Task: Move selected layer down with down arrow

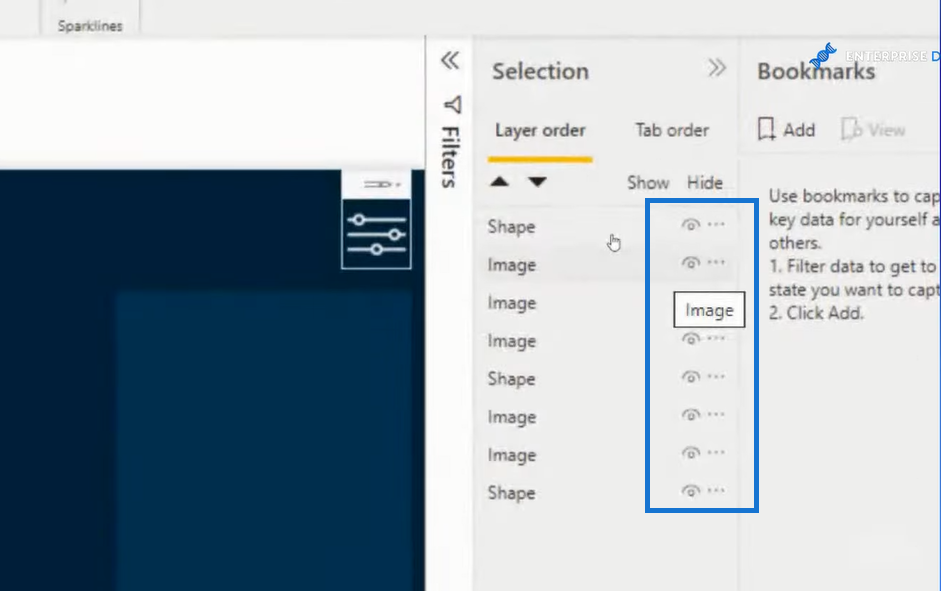Action: 537,182
